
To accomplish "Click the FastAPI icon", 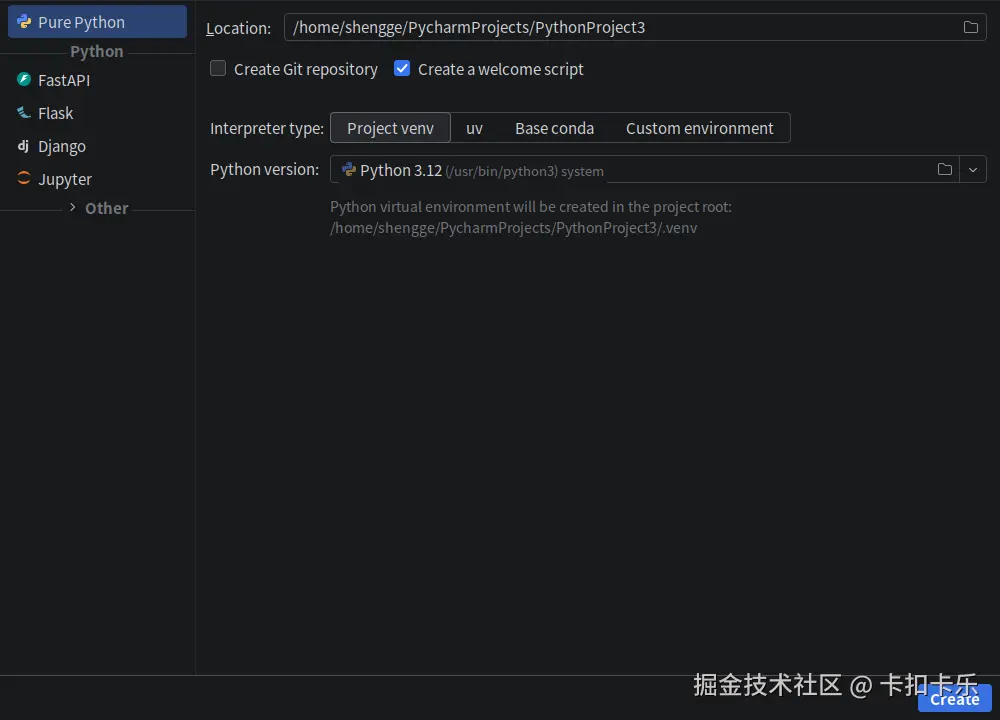I will (24, 79).
